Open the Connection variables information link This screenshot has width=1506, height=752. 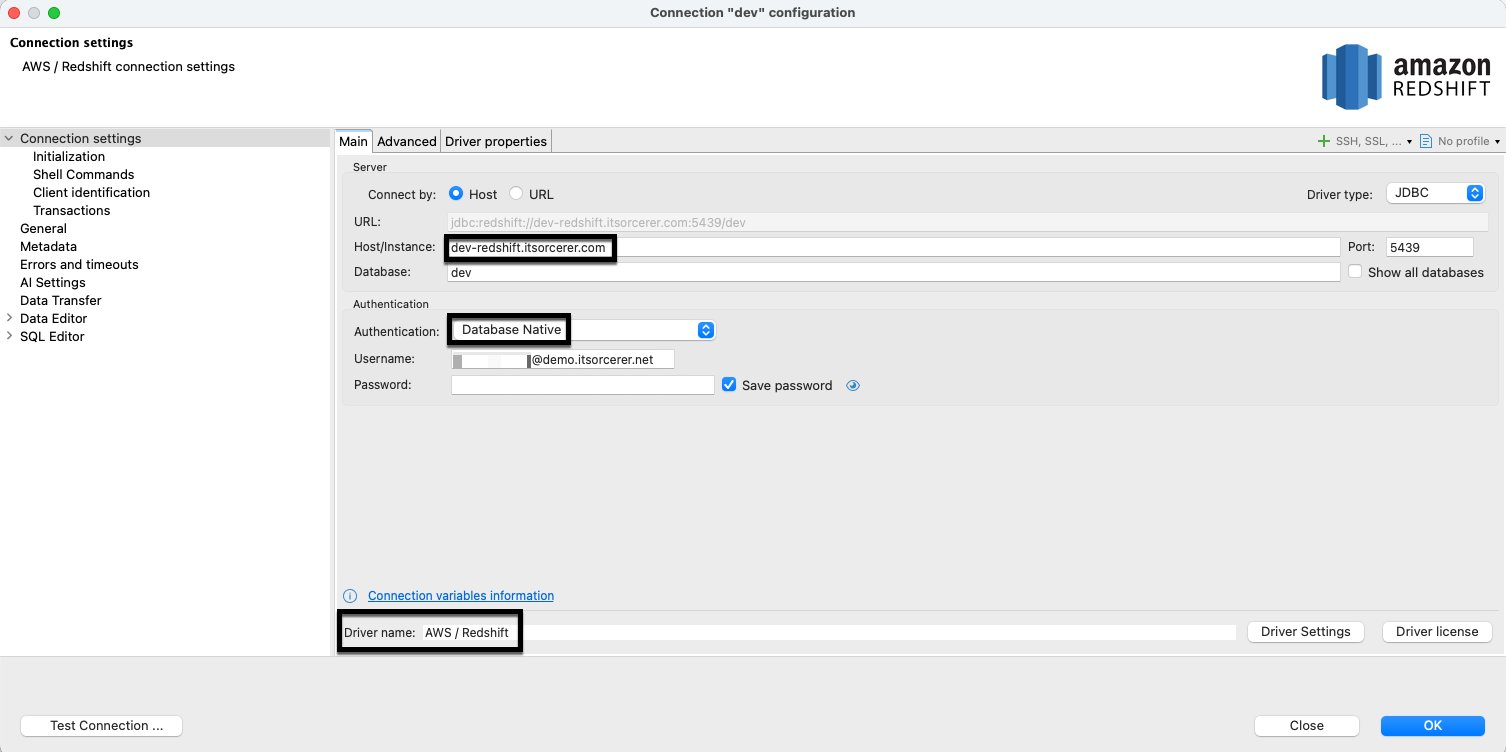pos(461,595)
